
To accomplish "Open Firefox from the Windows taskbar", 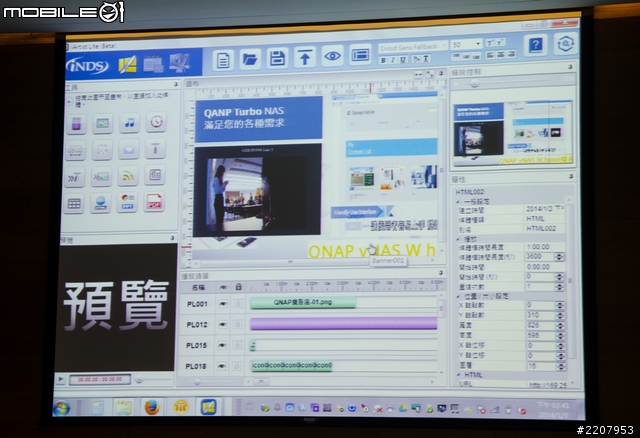I will click(151, 407).
